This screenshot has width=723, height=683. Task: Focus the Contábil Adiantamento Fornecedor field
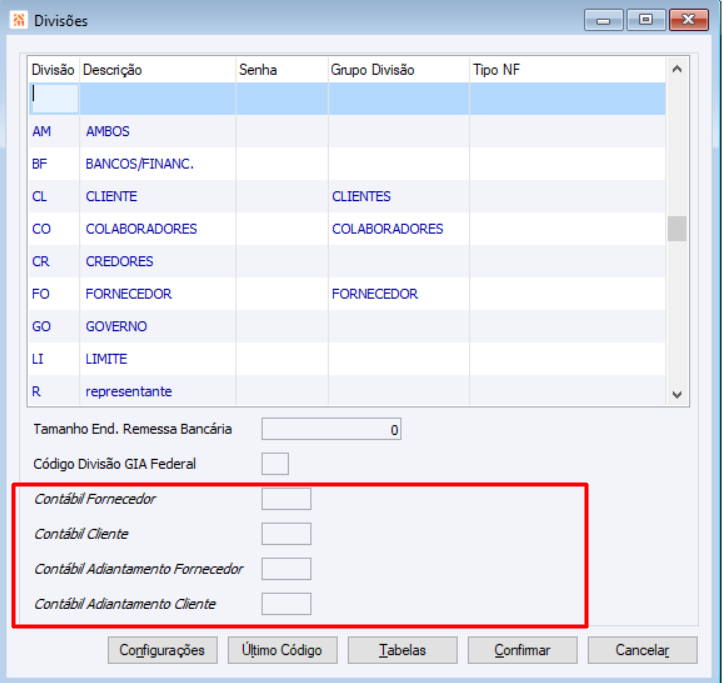pos(286,569)
